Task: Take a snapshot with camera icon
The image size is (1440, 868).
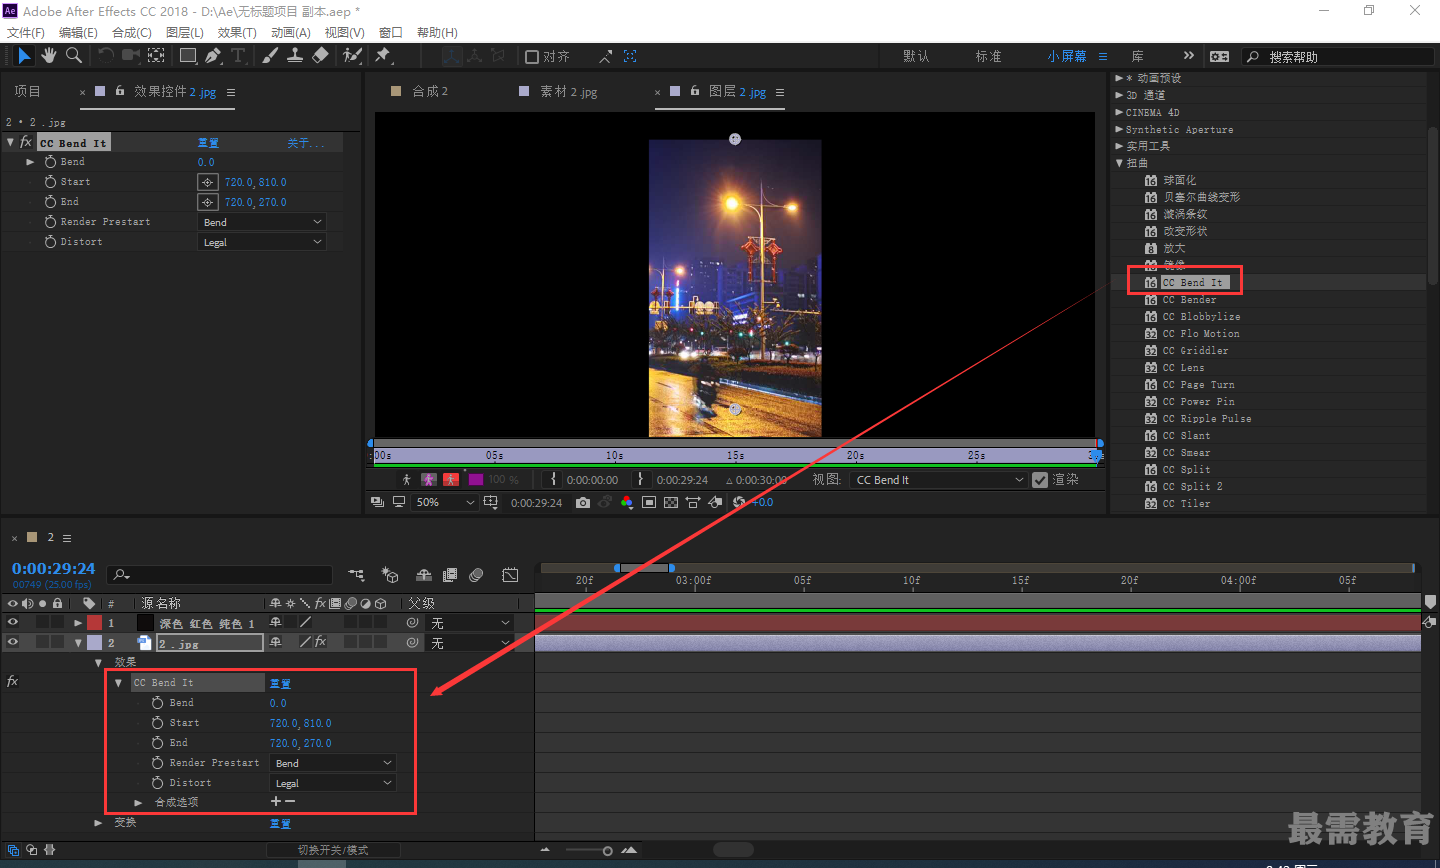Action: [583, 502]
